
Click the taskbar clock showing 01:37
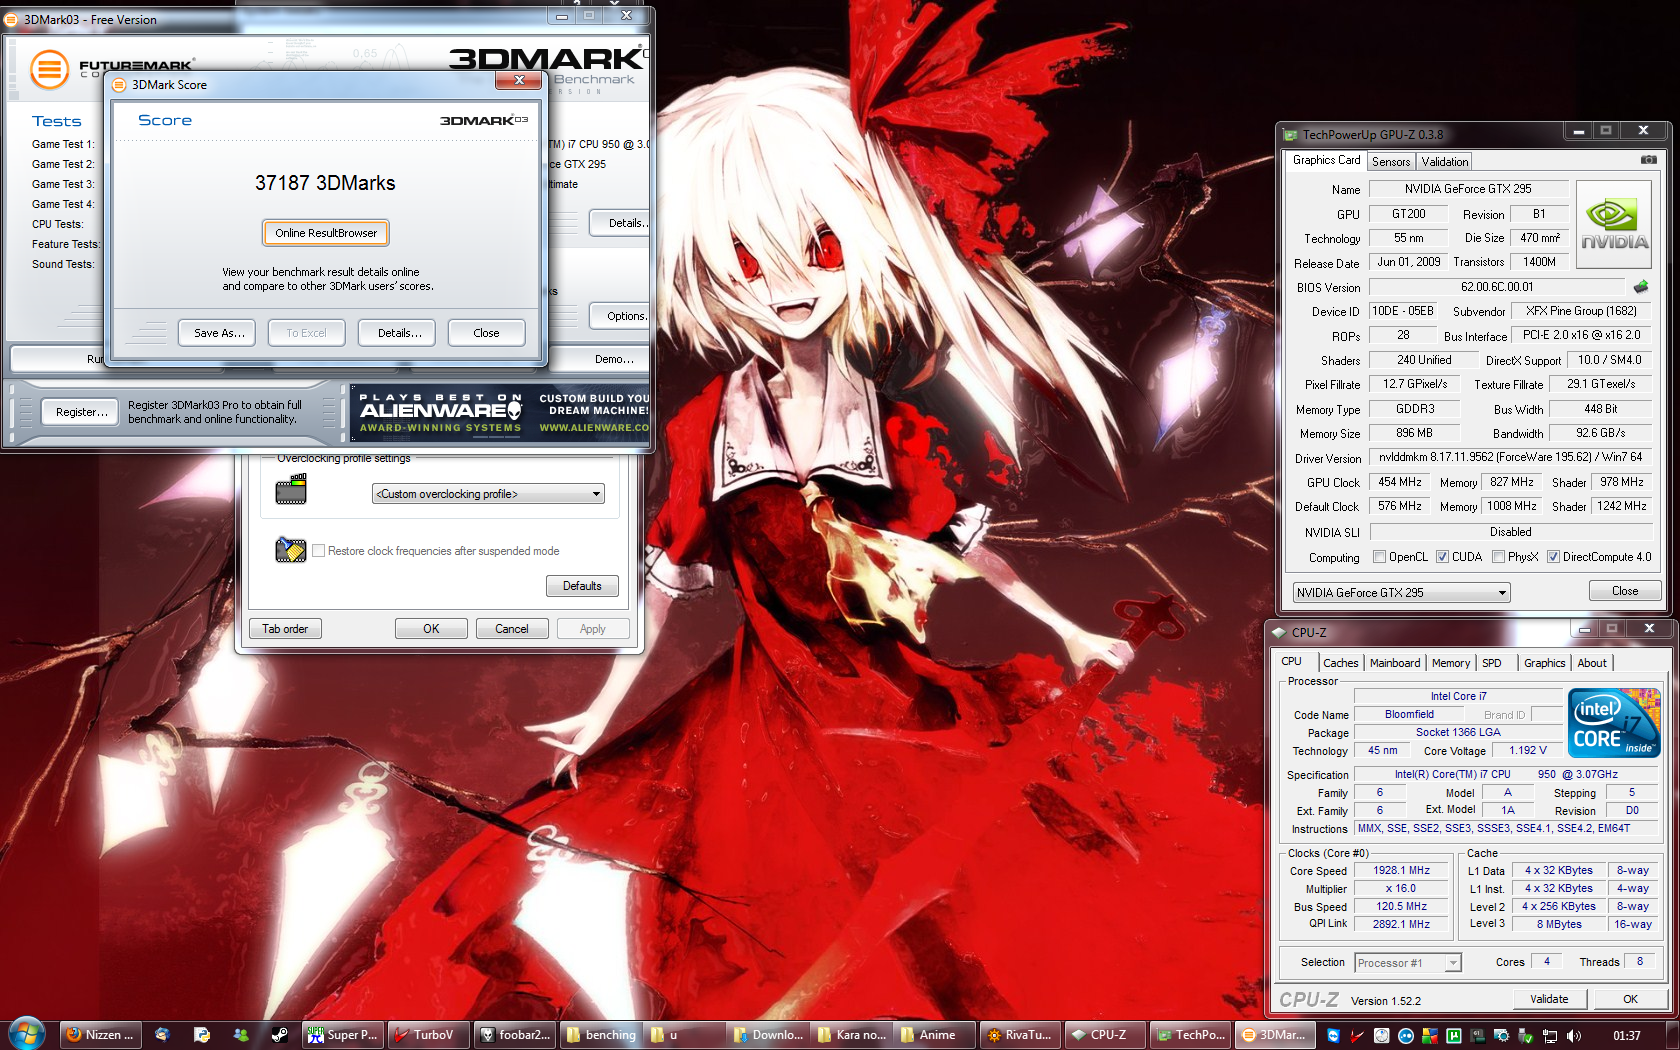tap(1626, 1036)
